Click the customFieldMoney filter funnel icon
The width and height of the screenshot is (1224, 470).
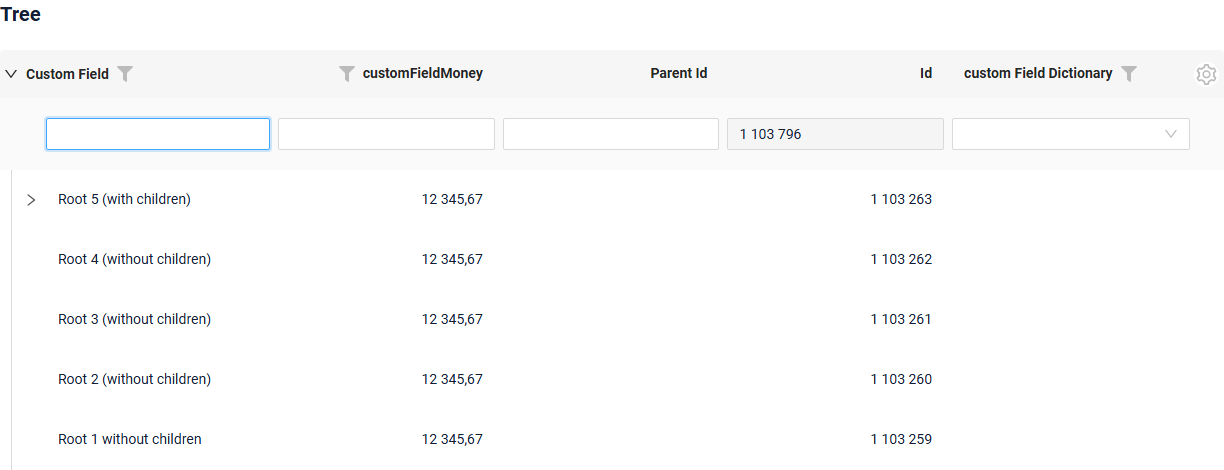click(347, 73)
